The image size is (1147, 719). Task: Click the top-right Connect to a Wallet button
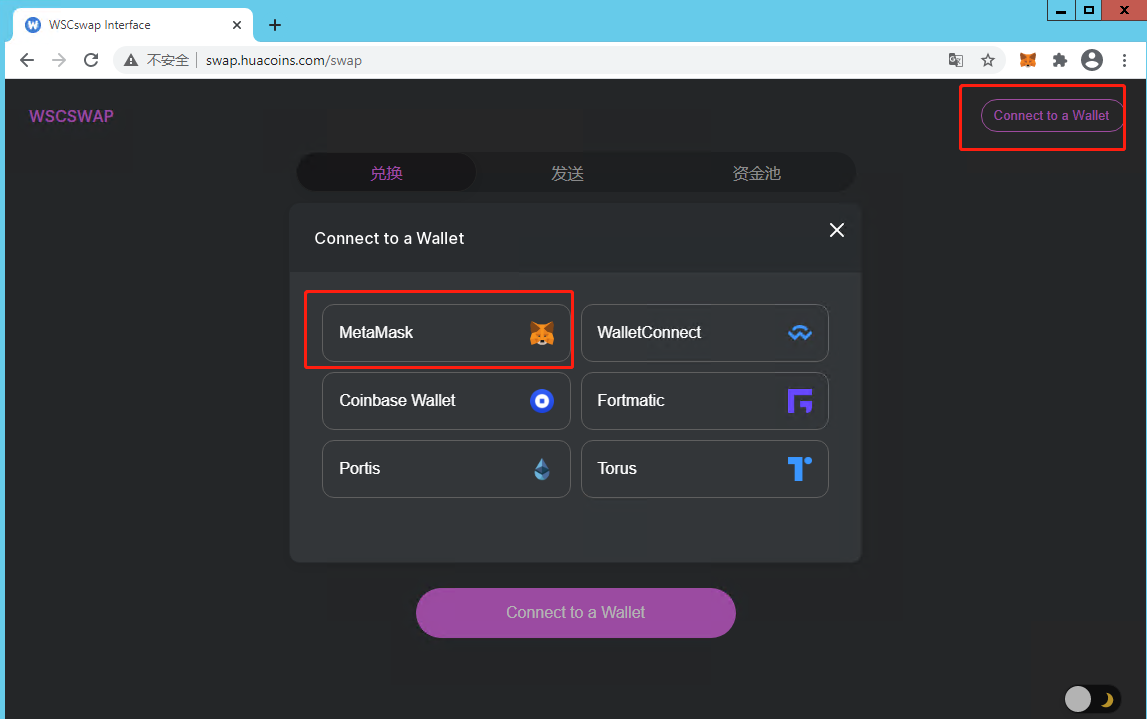(1051, 116)
